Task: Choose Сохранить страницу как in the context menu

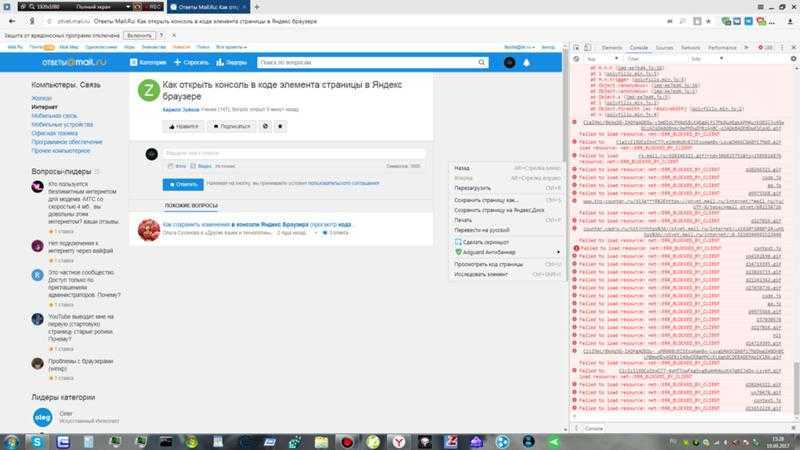Action: [x=507, y=200]
